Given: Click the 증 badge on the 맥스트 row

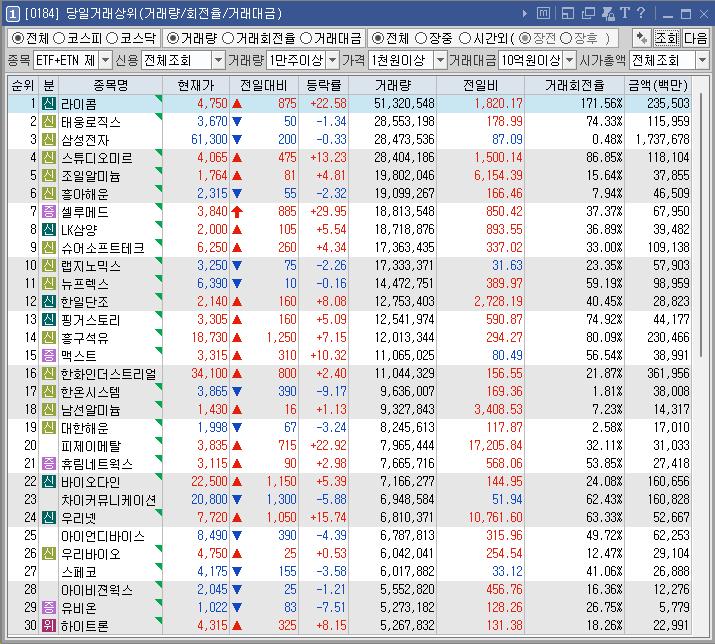Looking at the screenshot, I should click(x=48, y=355).
